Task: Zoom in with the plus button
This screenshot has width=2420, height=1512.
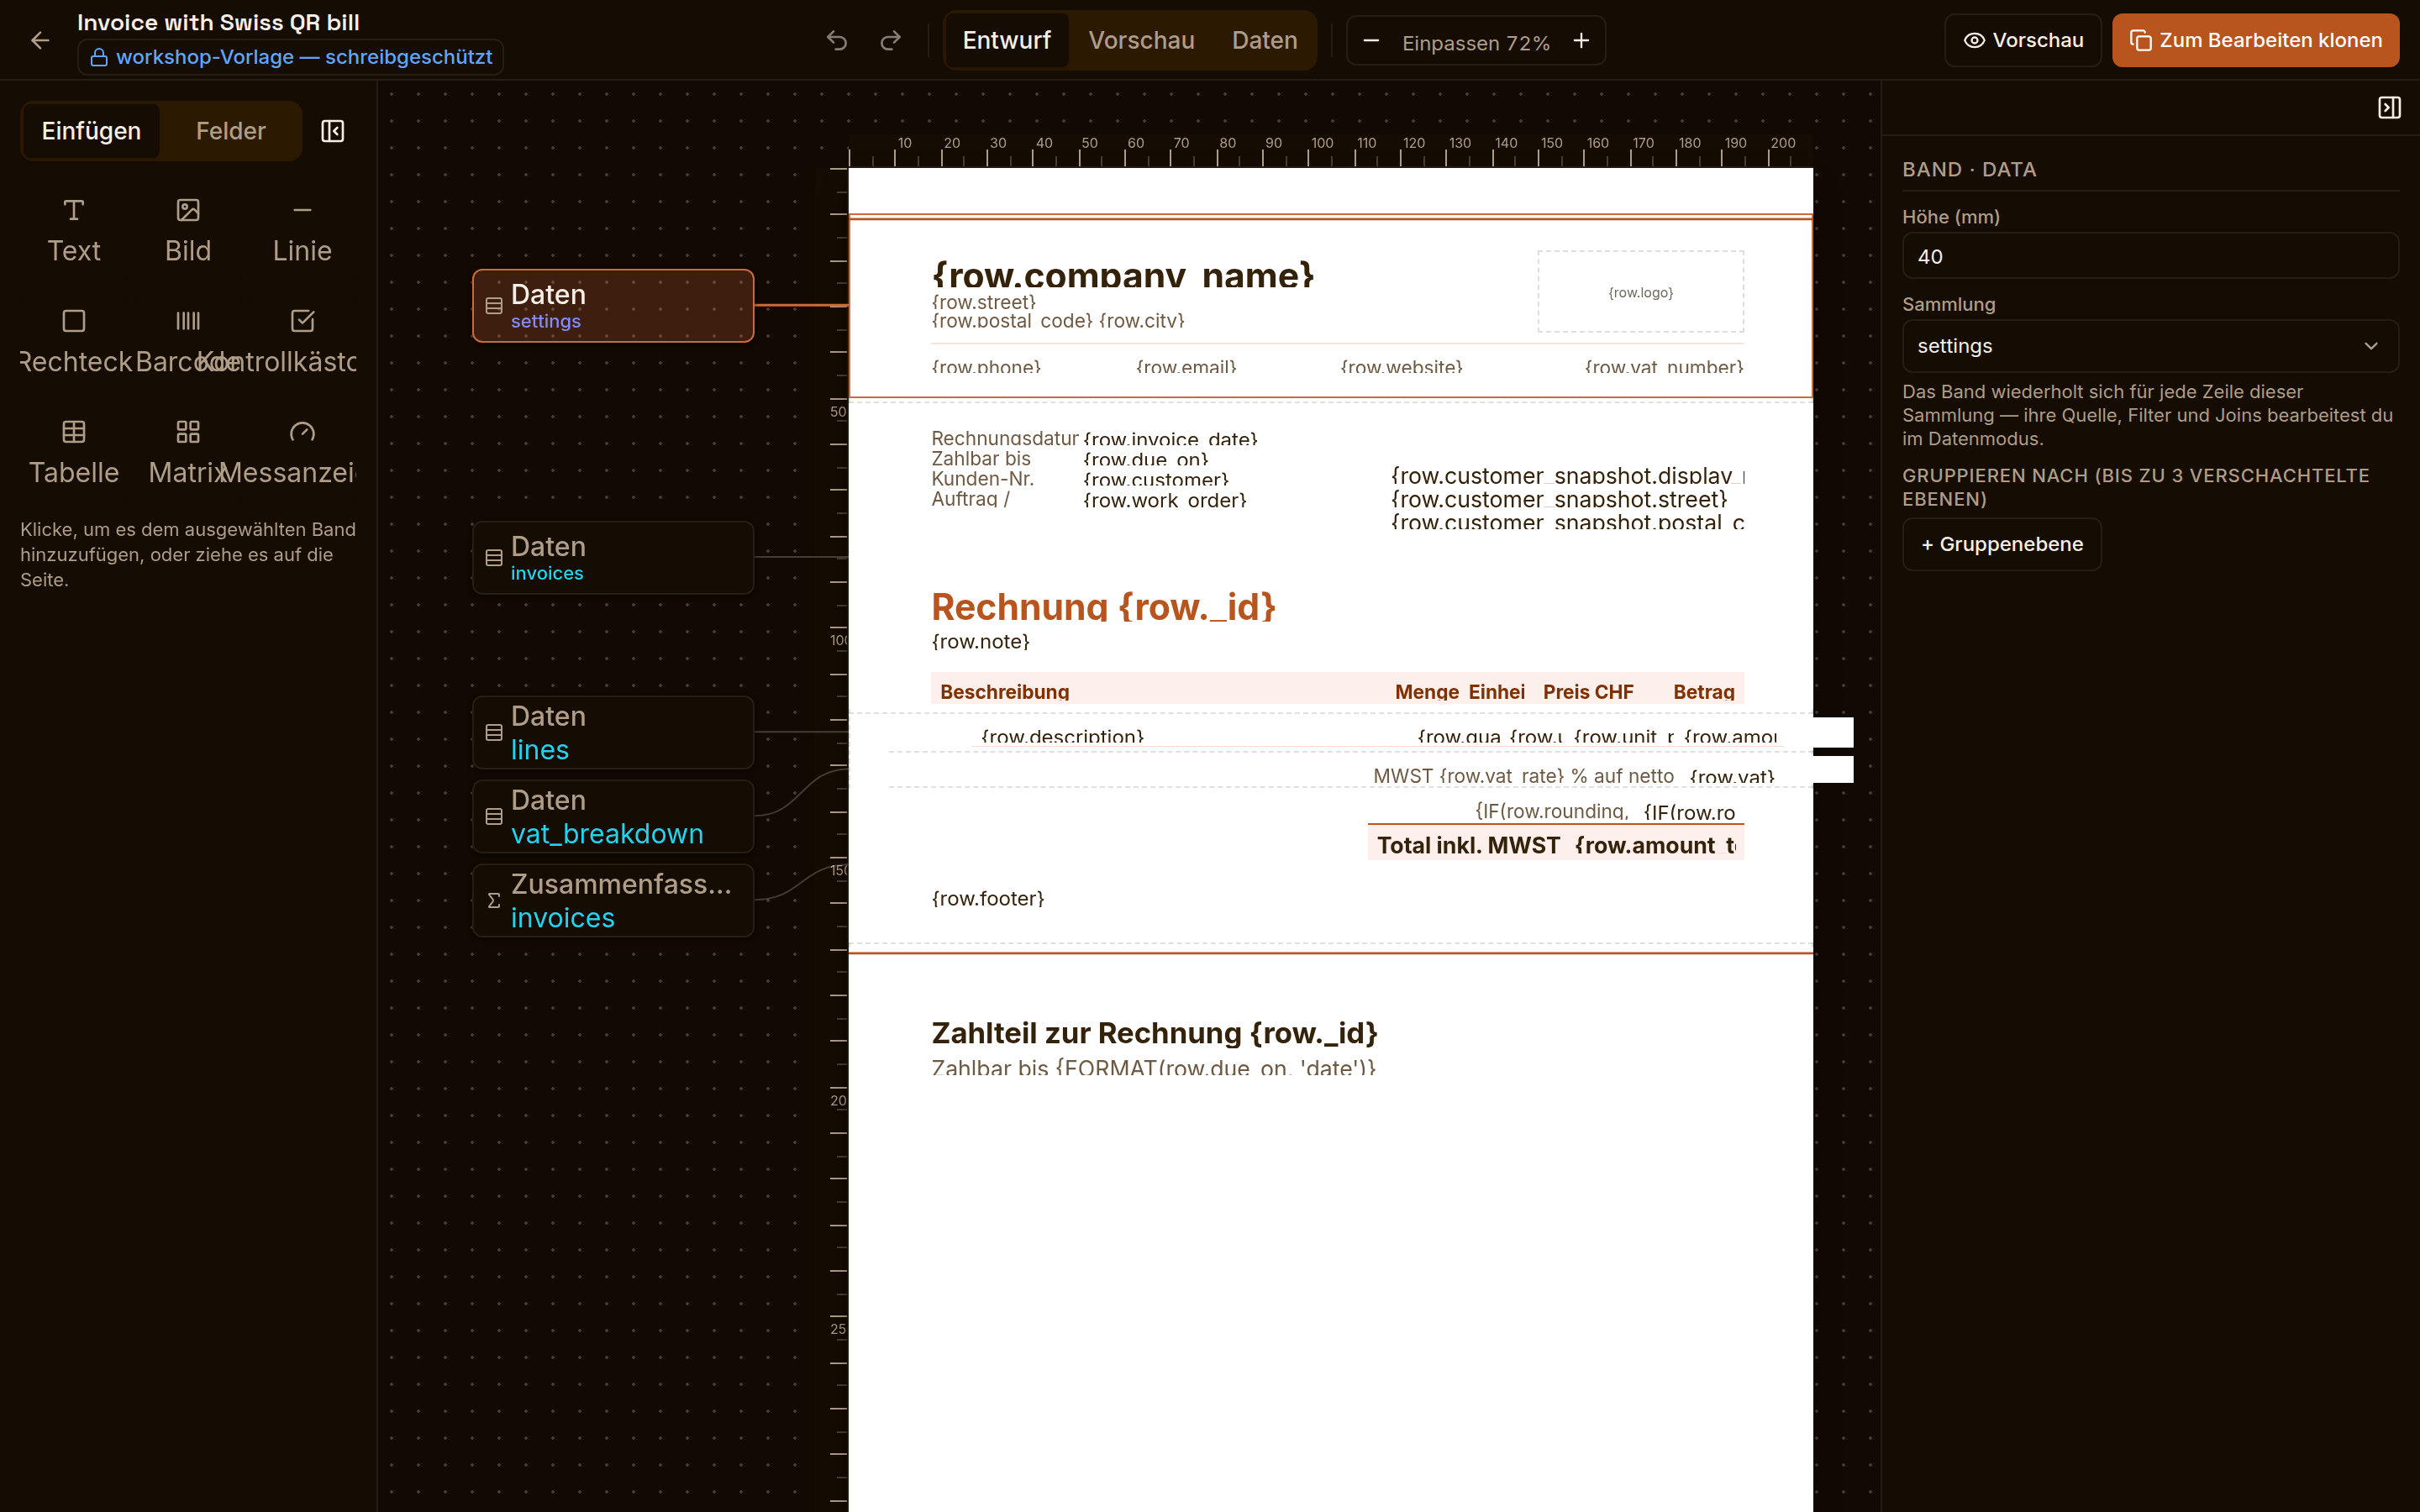Action: pos(1581,41)
